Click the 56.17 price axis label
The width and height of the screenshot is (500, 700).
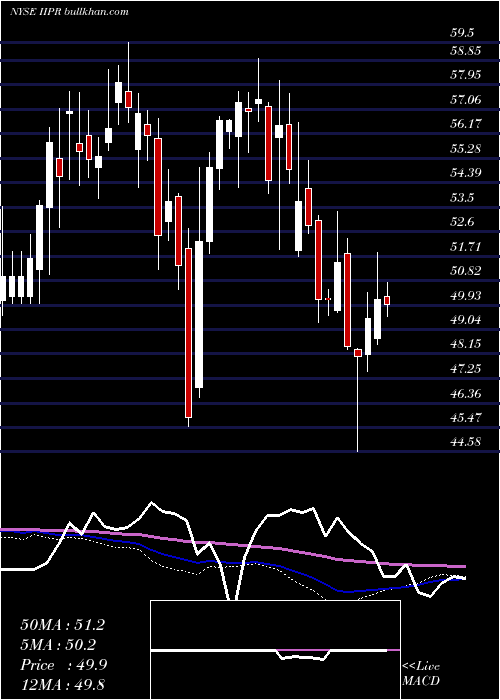[x=466, y=124]
